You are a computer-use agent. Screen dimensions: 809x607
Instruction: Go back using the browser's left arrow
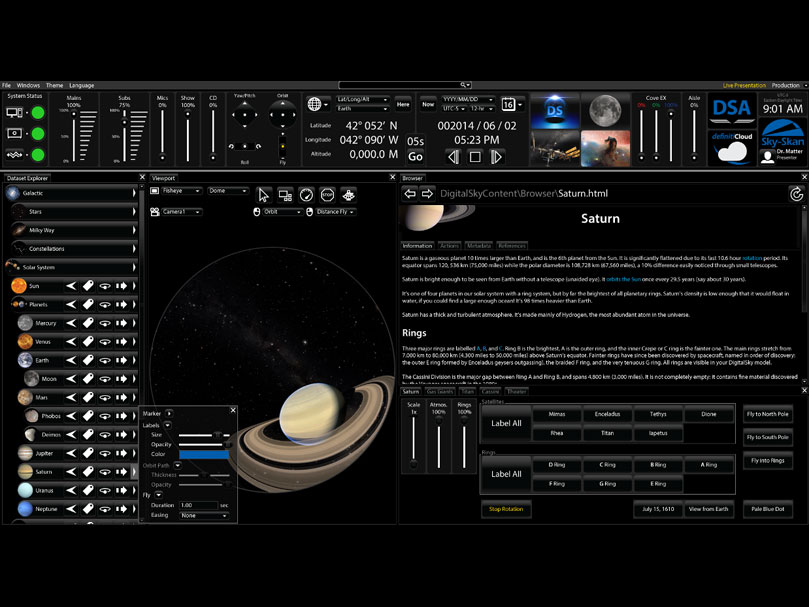(410, 193)
